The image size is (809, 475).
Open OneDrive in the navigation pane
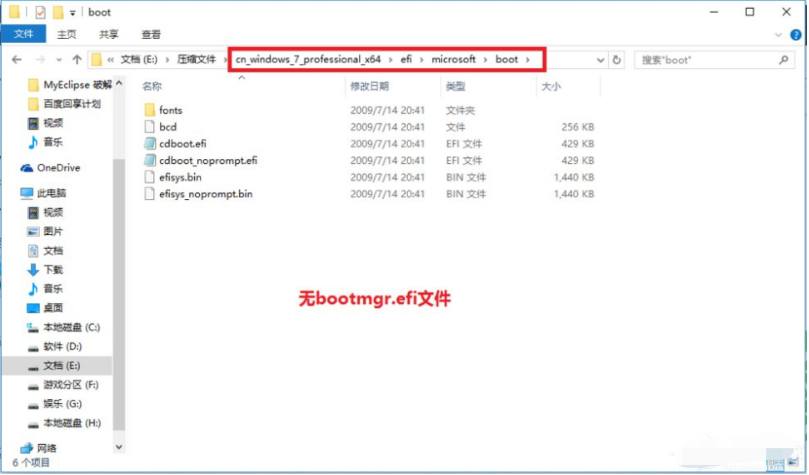pyautogui.click(x=57, y=168)
